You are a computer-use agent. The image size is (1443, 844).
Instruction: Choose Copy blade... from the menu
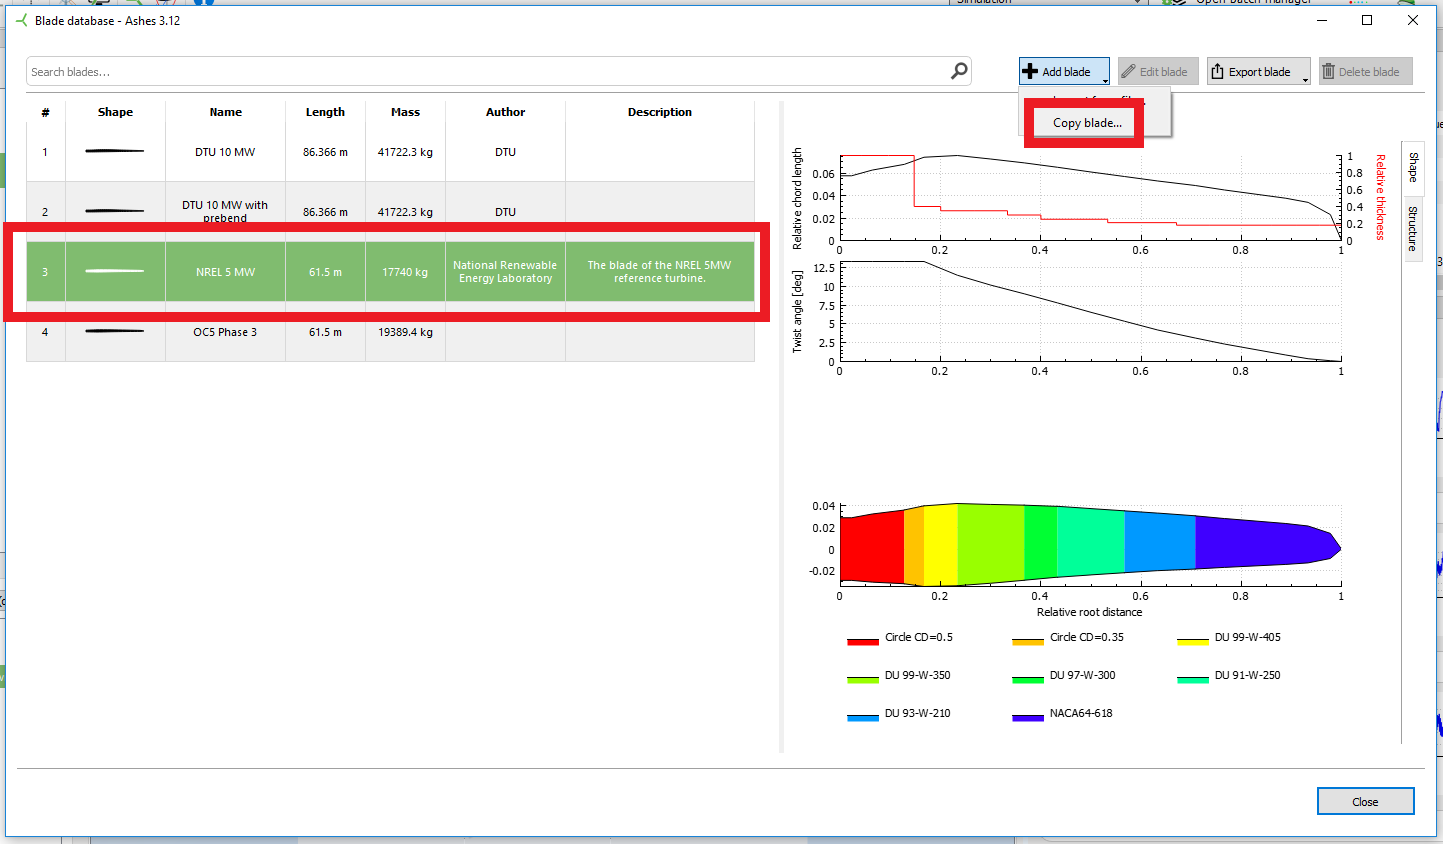[x=1086, y=123]
